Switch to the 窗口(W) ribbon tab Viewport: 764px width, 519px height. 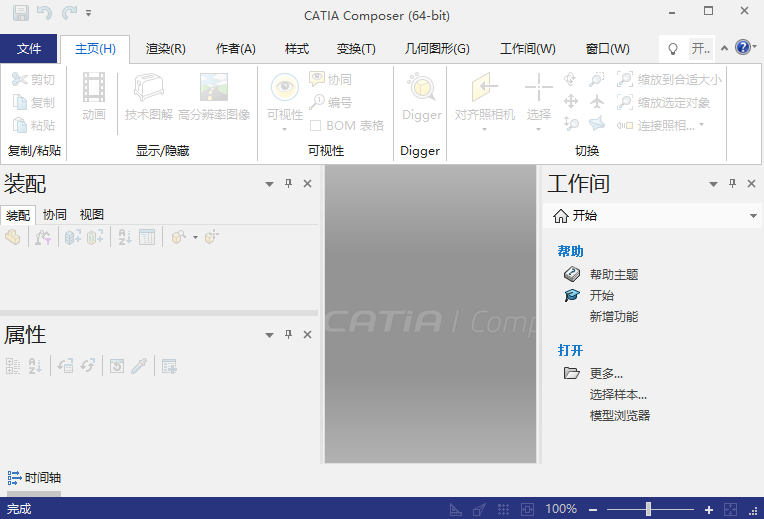[608, 49]
